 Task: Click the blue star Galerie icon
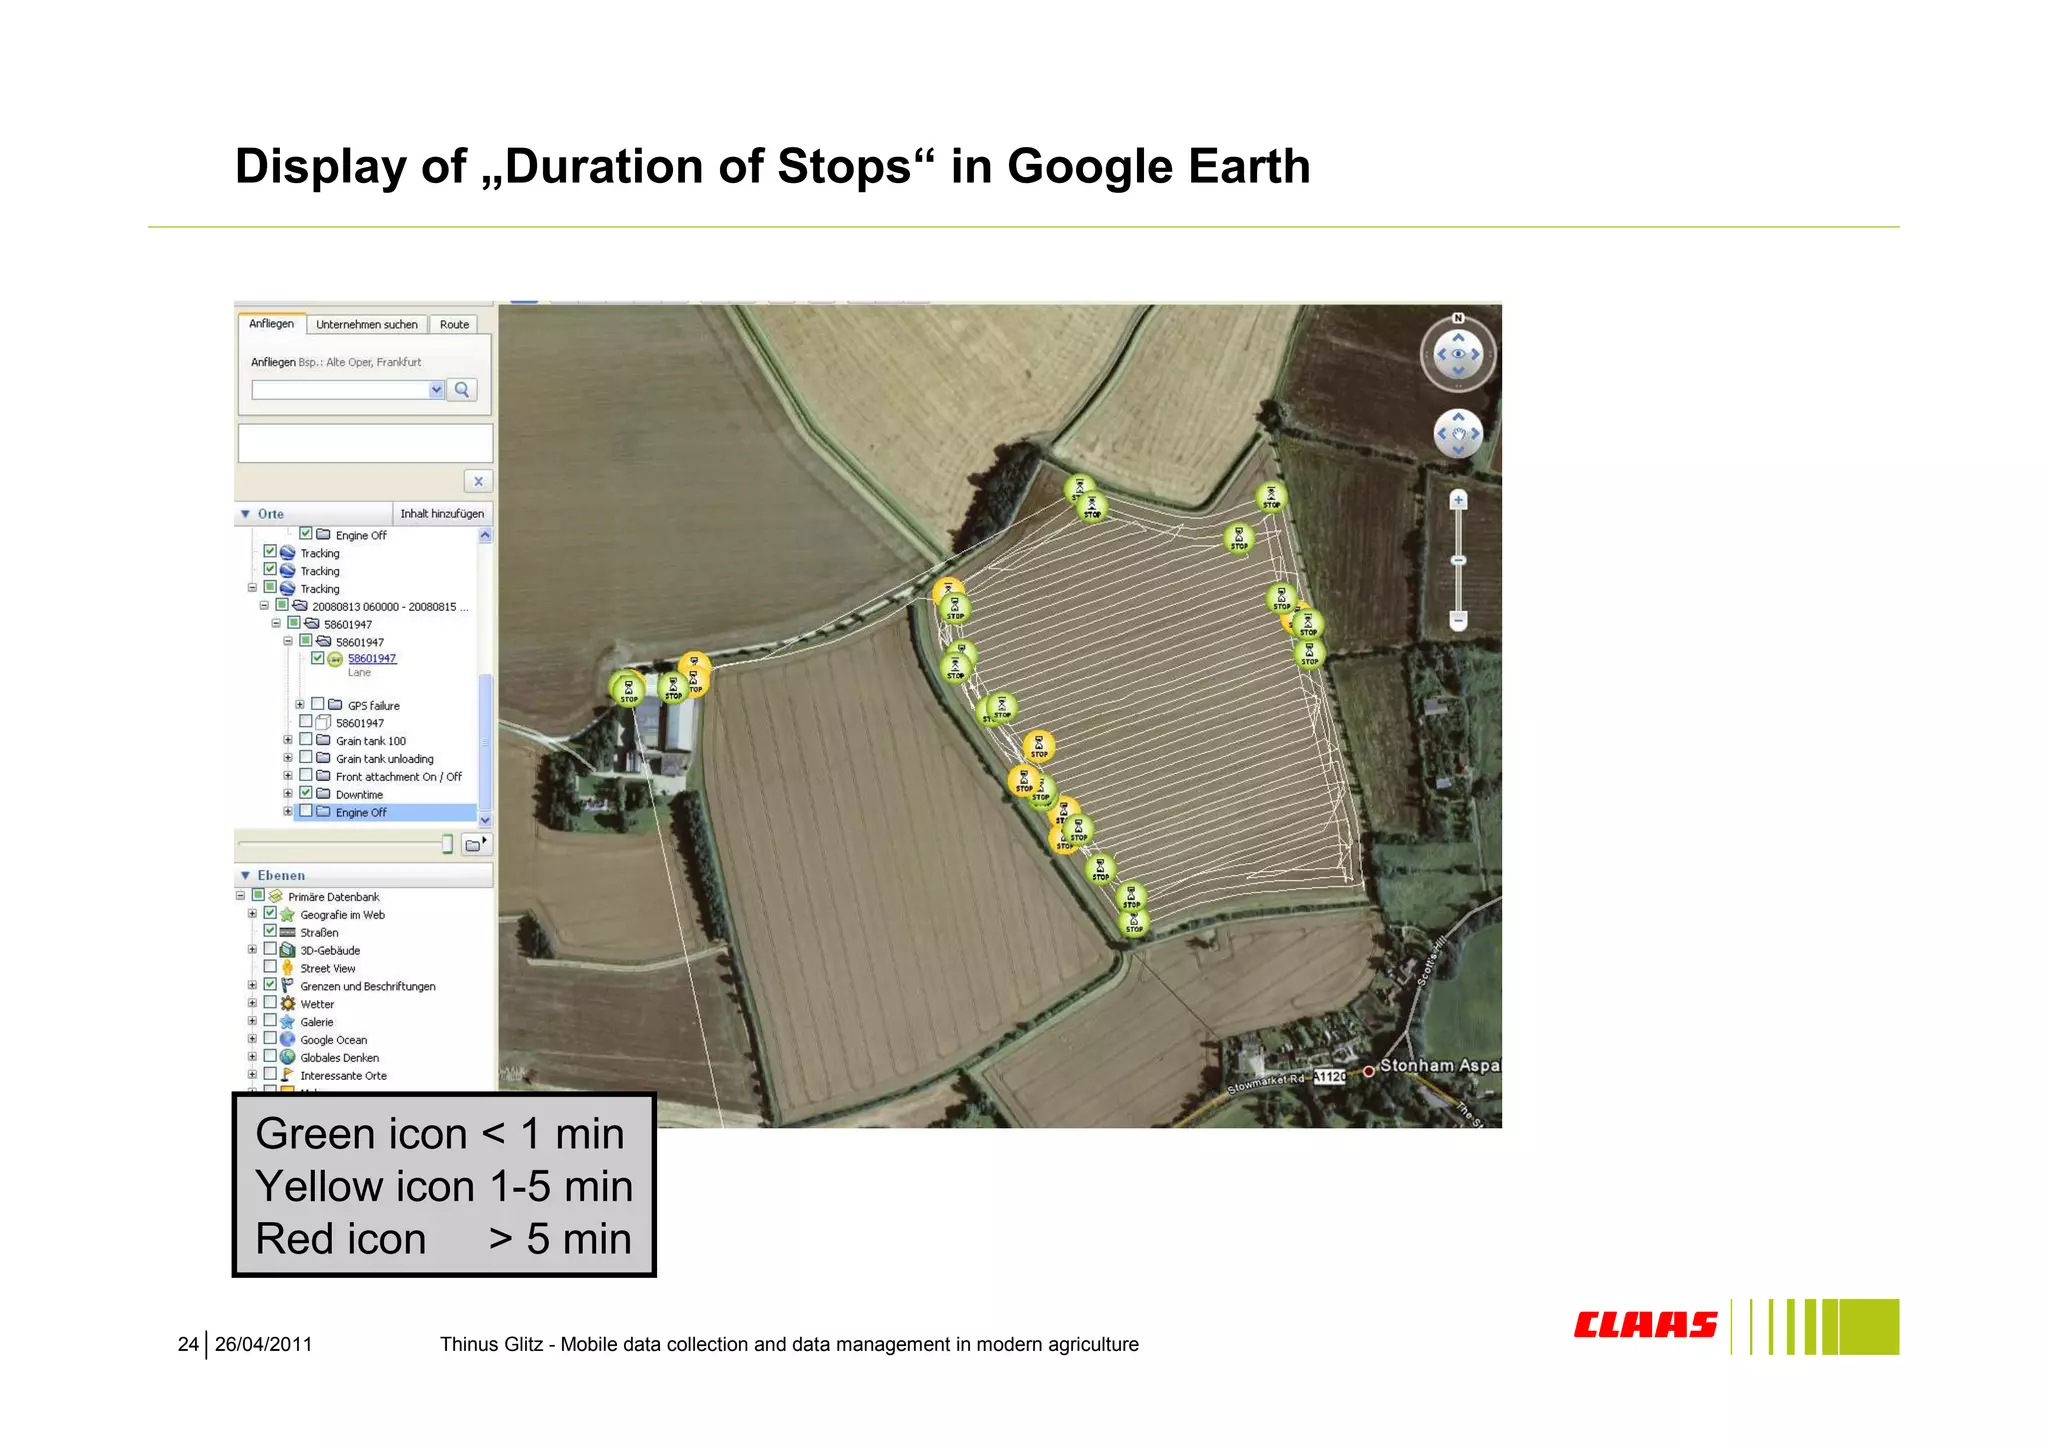[x=288, y=1021]
